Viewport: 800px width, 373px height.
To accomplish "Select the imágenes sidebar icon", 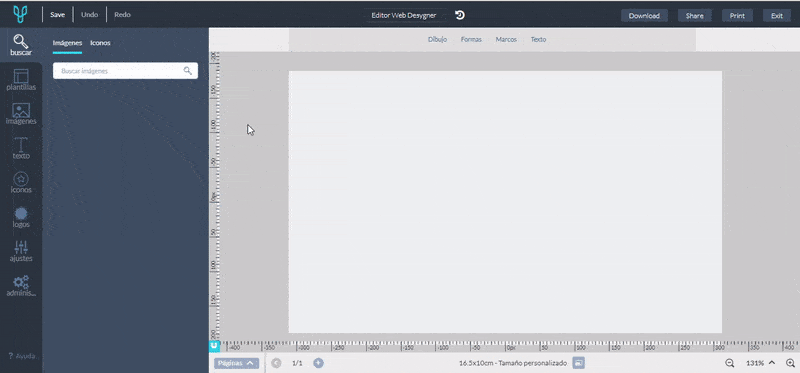I will pyautogui.click(x=21, y=114).
